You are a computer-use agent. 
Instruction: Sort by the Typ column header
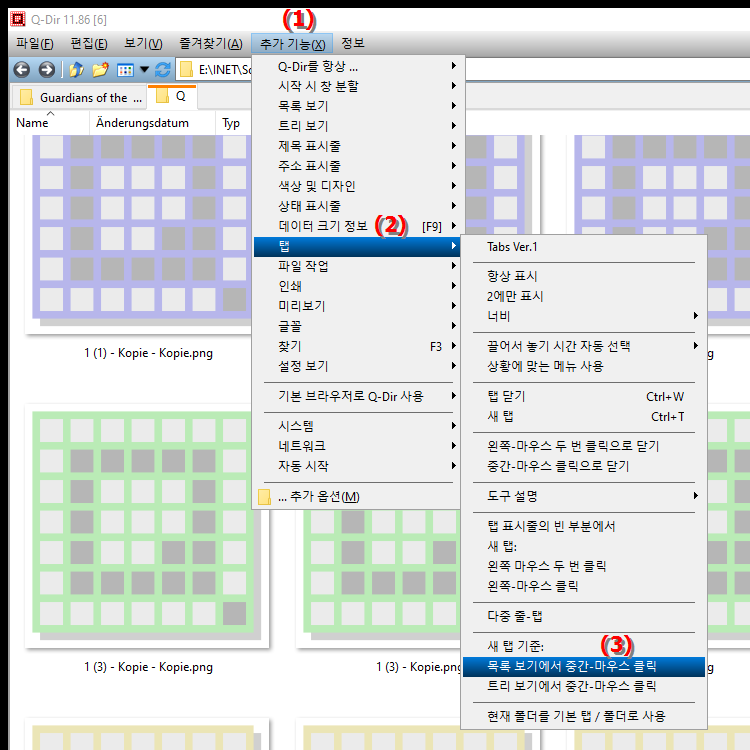(x=233, y=123)
